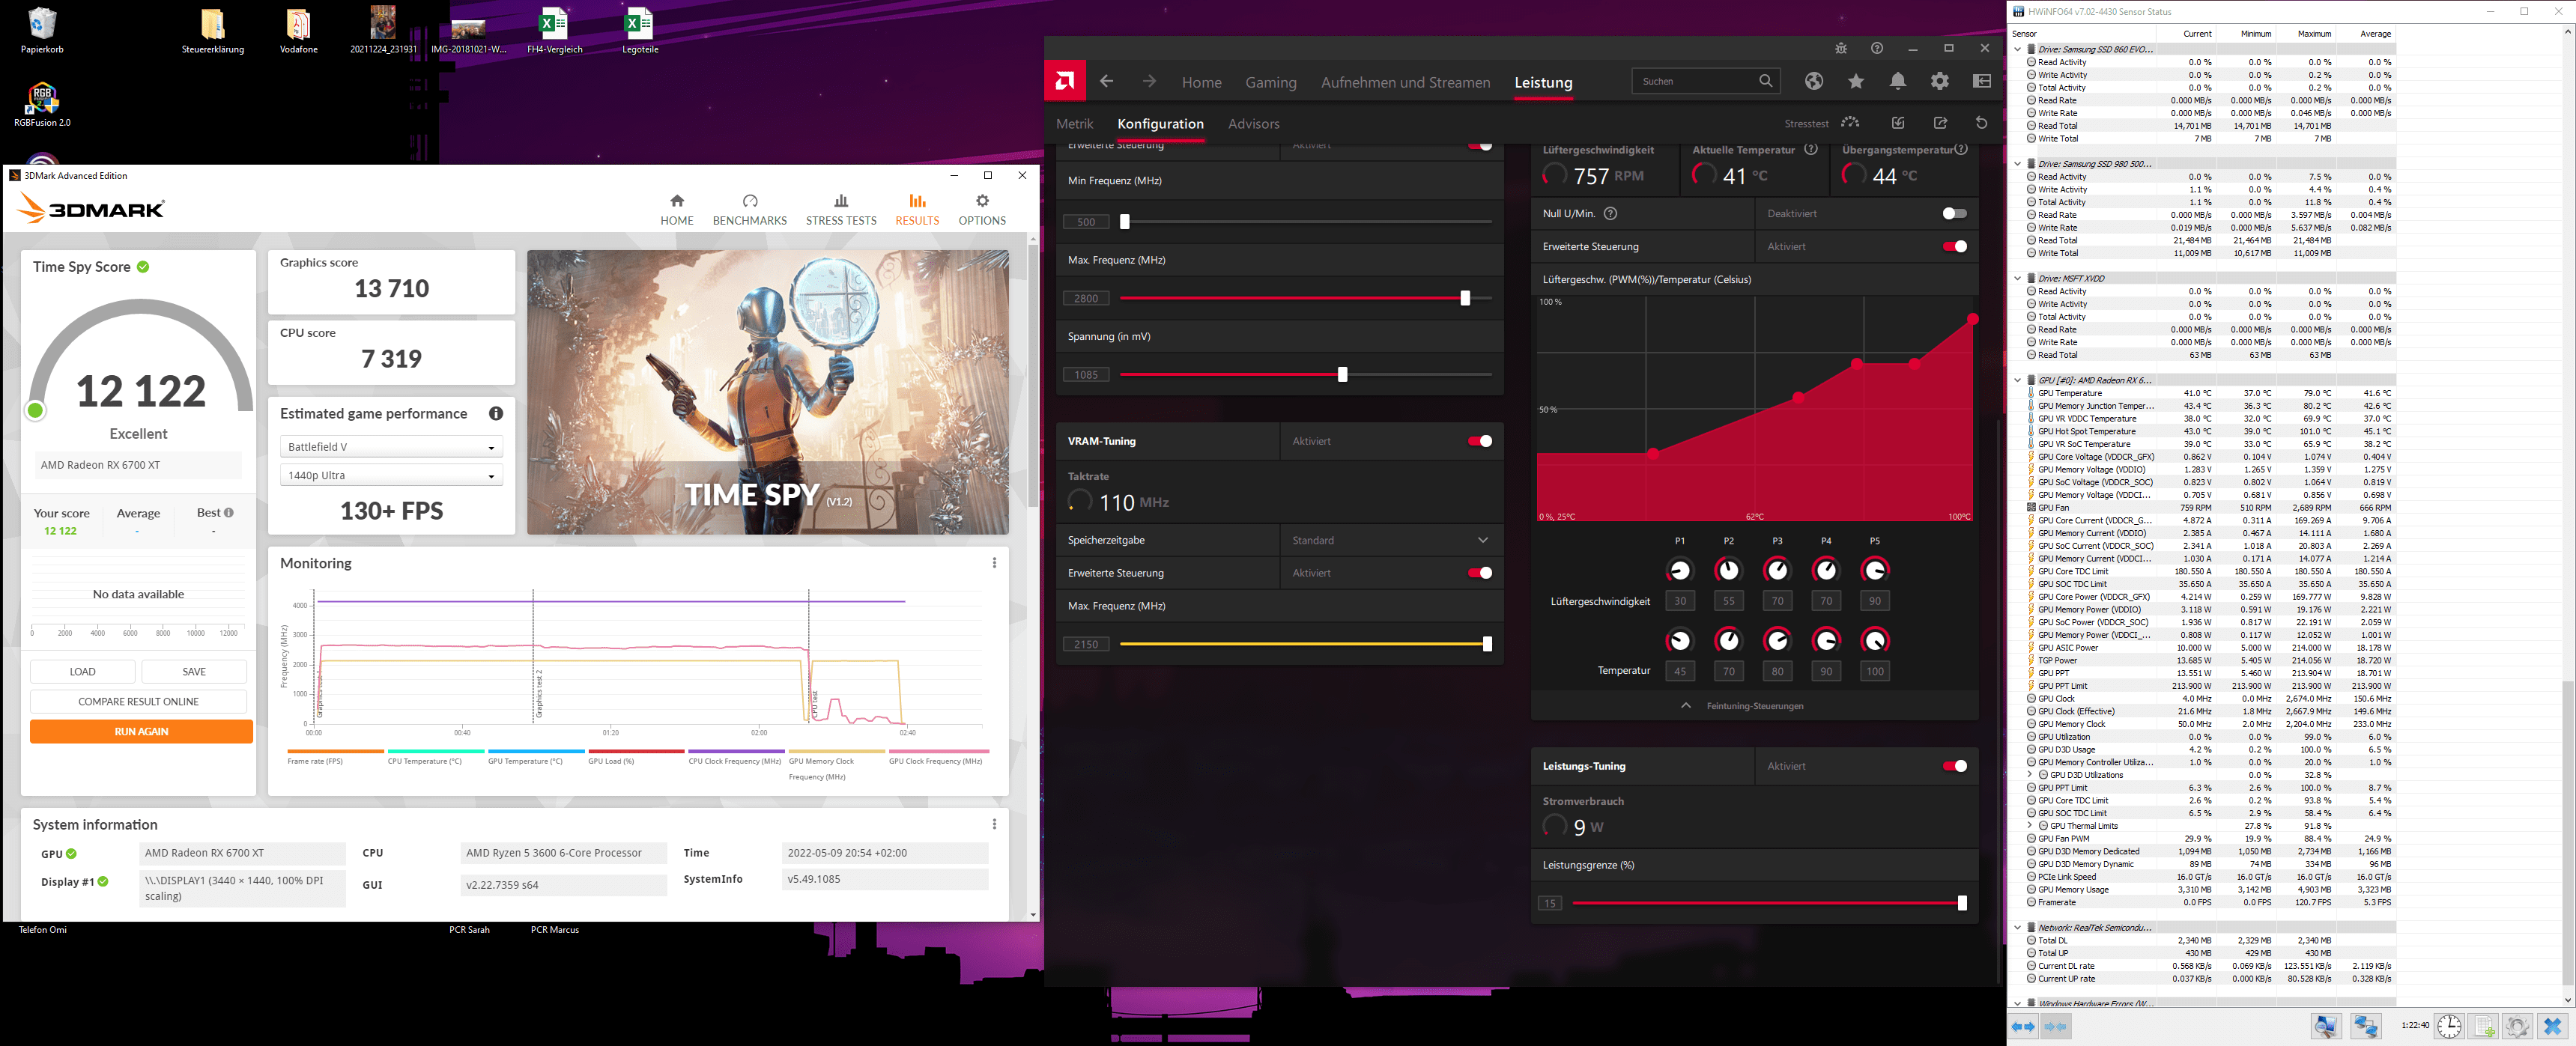The image size is (2576, 1046).
Task: Open the help question mark icon
Action: [x=1877, y=48]
